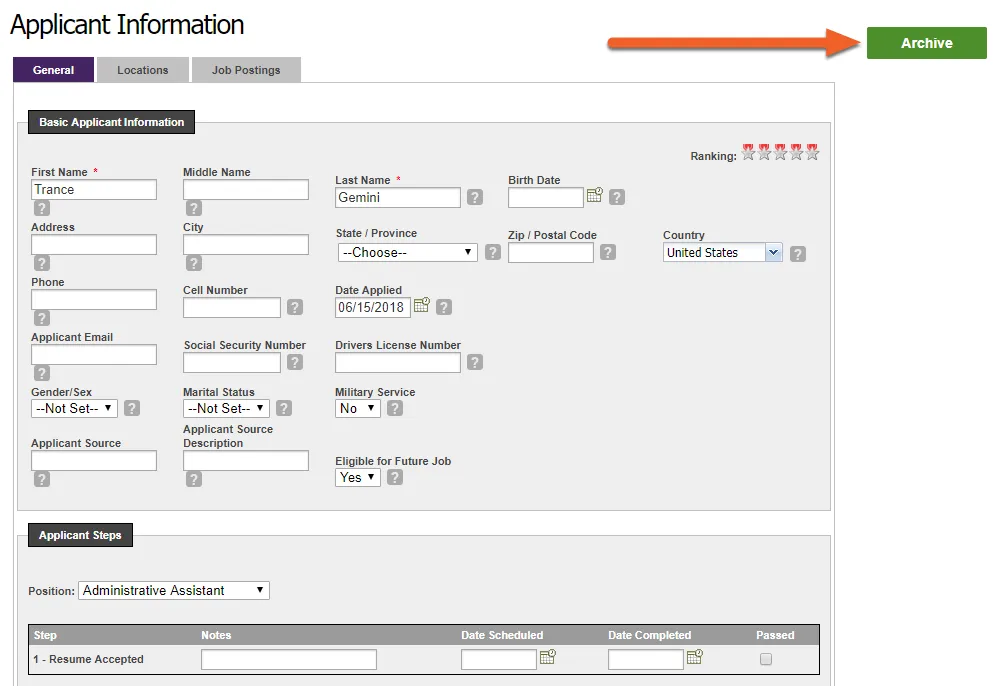Switch to the General tab
The height and width of the screenshot is (686, 993).
coord(53,70)
